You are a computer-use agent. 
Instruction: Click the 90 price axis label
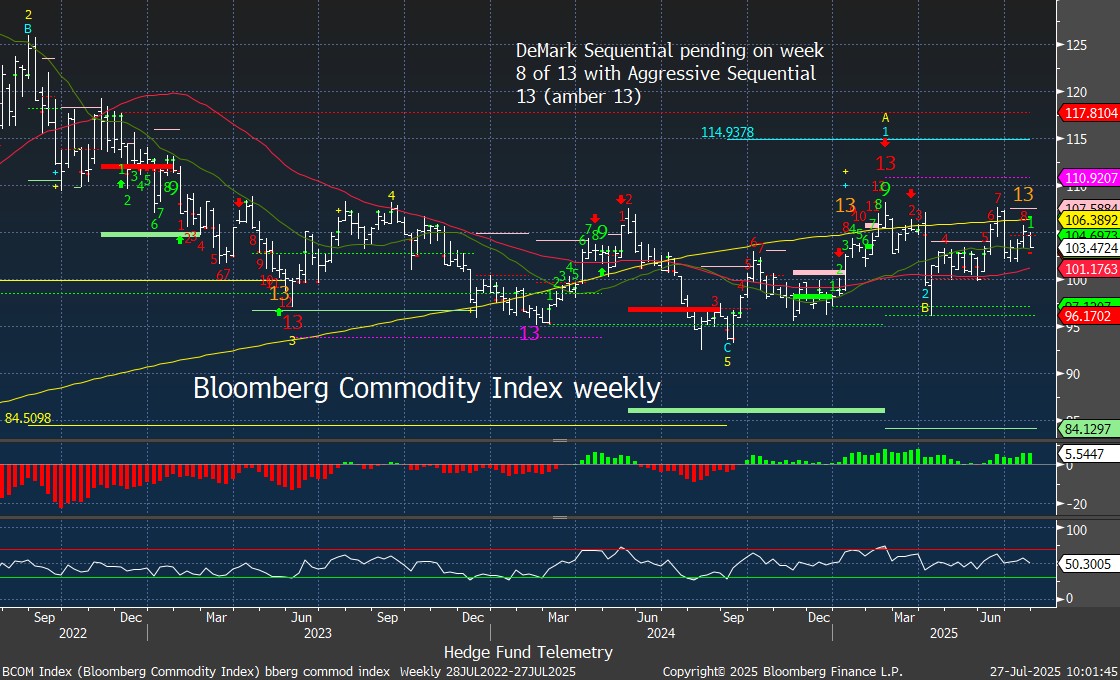pos(1074,374)
